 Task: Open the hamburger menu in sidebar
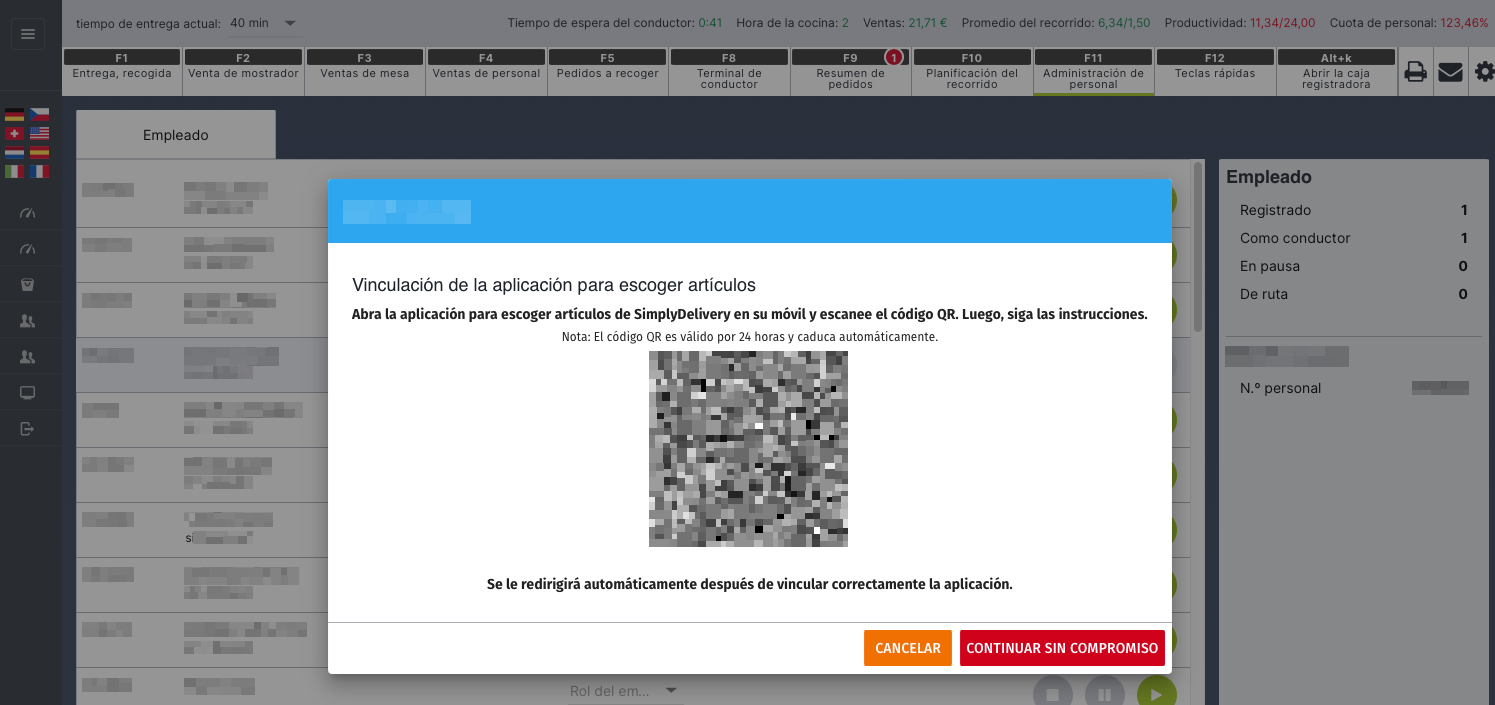(27, 35)
